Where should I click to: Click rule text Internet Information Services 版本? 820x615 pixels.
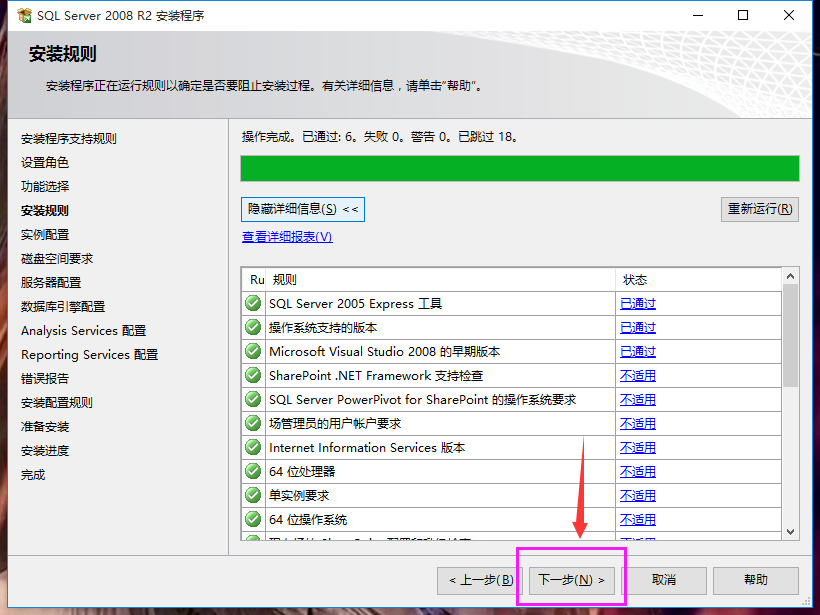(x=367, y=448)
